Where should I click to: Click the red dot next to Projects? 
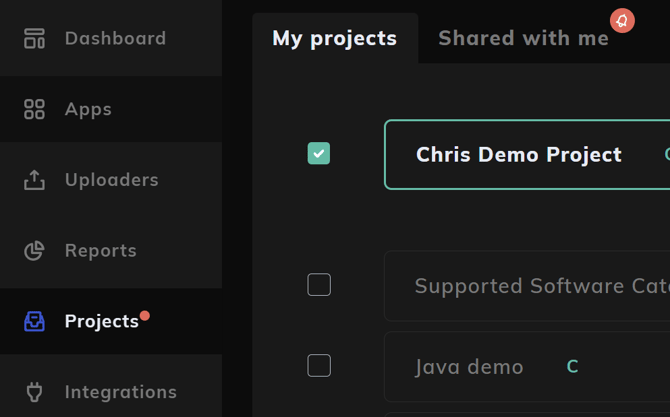(145, 316)
